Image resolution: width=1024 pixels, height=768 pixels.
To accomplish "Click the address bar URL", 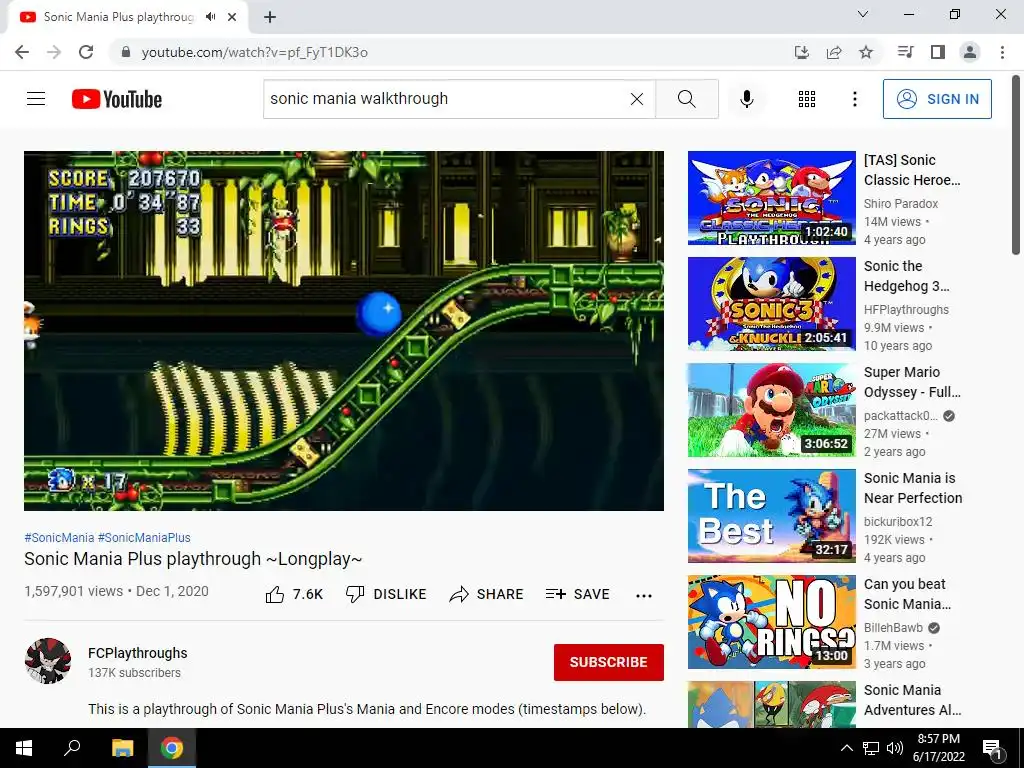I will 255,52.
